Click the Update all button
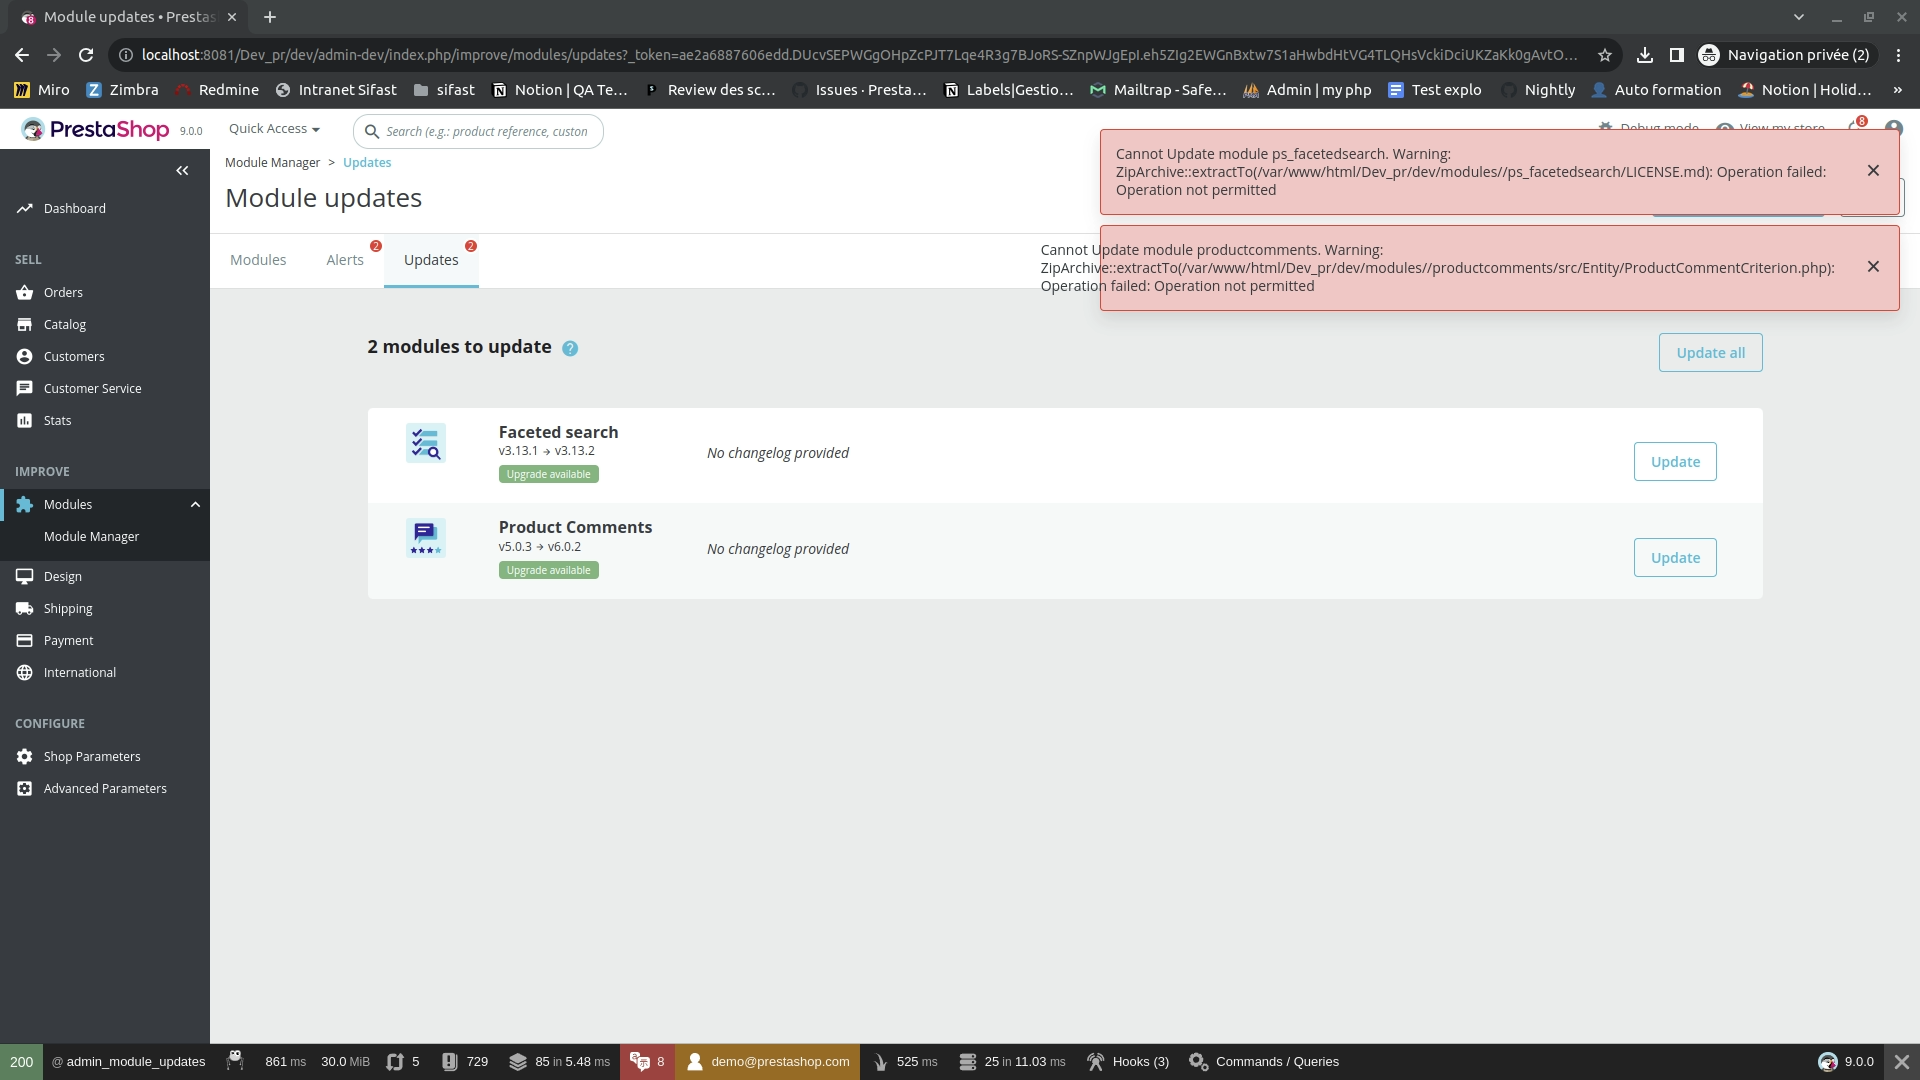The height and width of the screenshot is (1080, 1920). click(1710, 353)
